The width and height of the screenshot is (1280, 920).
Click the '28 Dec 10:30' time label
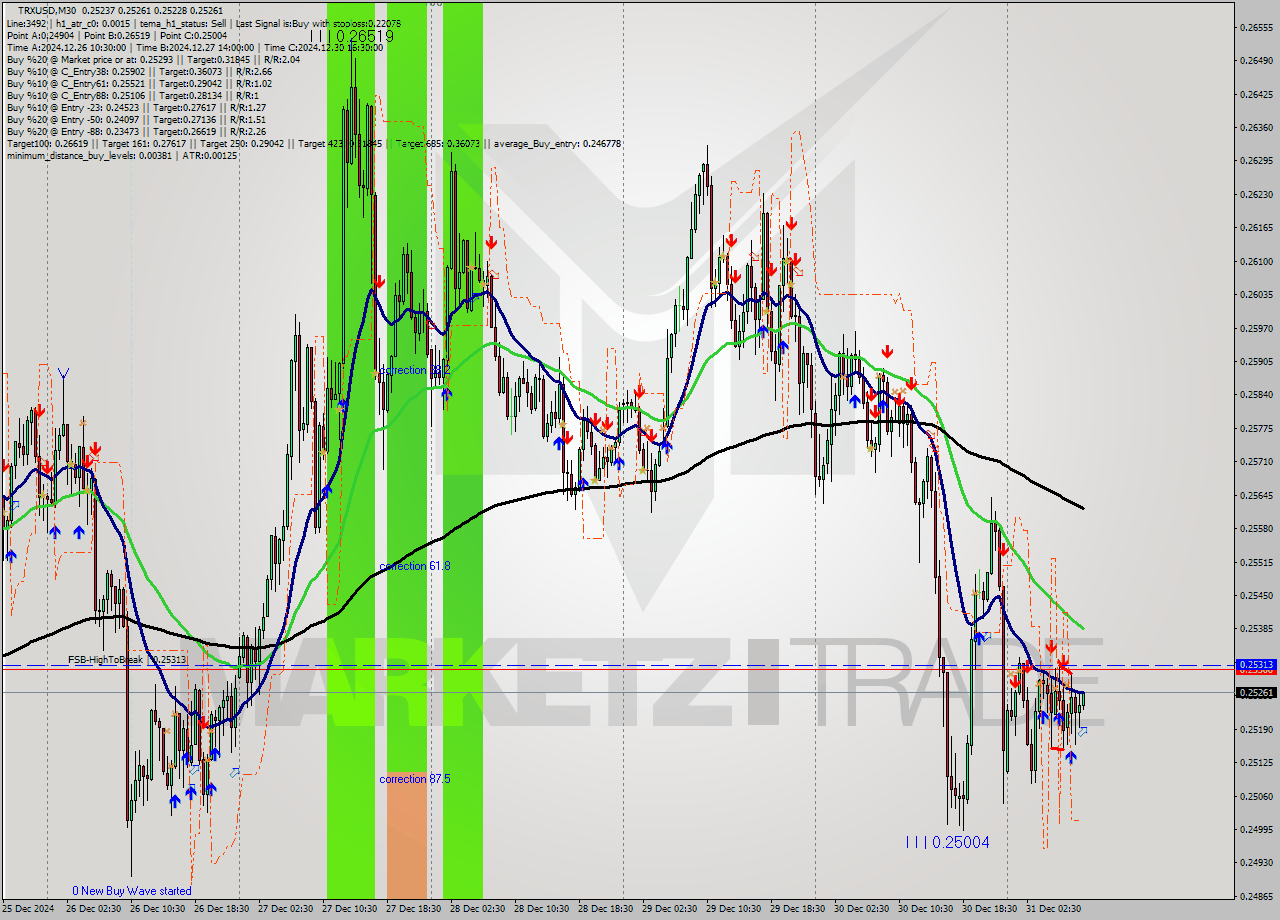click(542, 909)
